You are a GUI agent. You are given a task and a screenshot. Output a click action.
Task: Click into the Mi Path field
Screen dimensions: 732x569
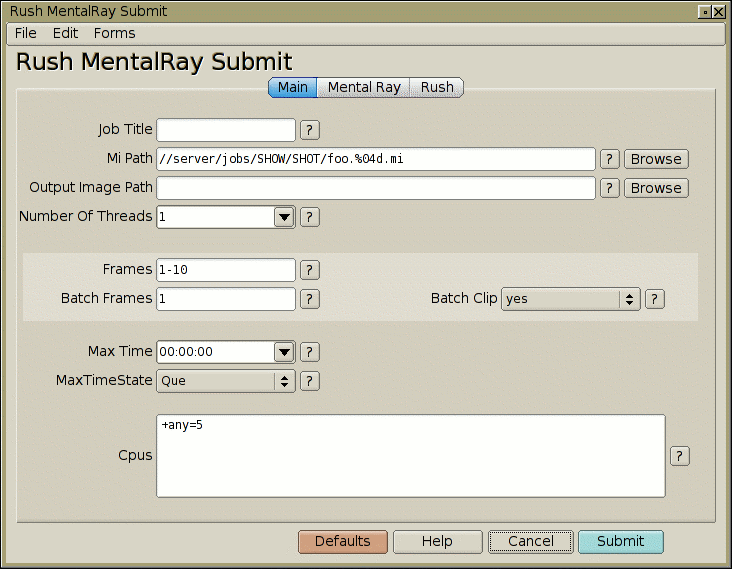[x=376, y=159]
